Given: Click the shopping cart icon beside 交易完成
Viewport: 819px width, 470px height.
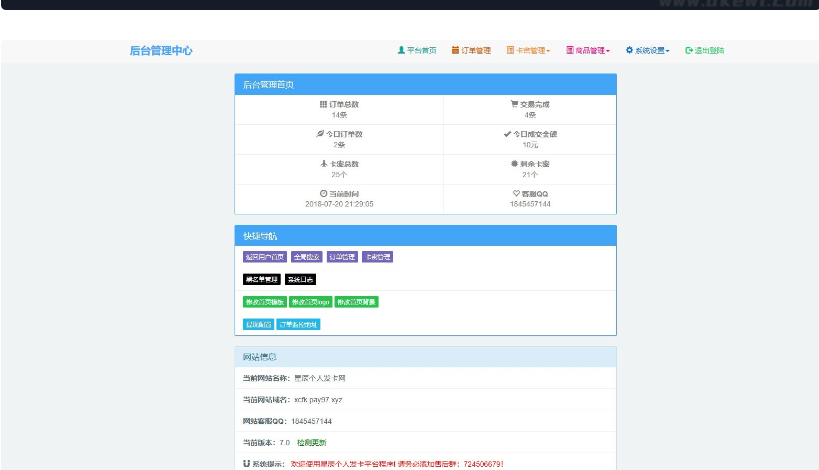Looking at the screenshot, I should tap(514, 104).
